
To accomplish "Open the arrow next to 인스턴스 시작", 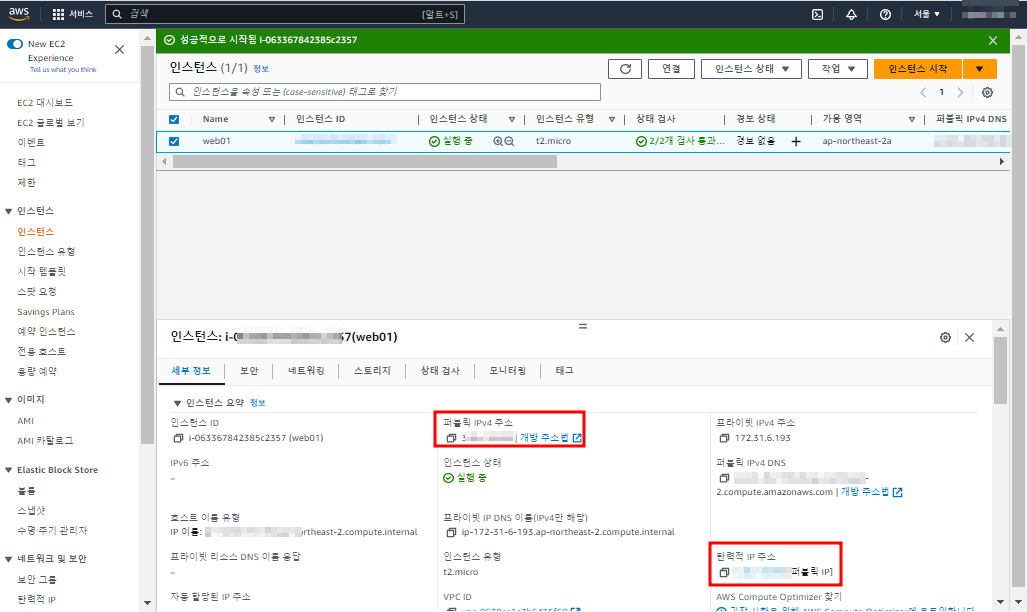I will click(x=980, y=69).
